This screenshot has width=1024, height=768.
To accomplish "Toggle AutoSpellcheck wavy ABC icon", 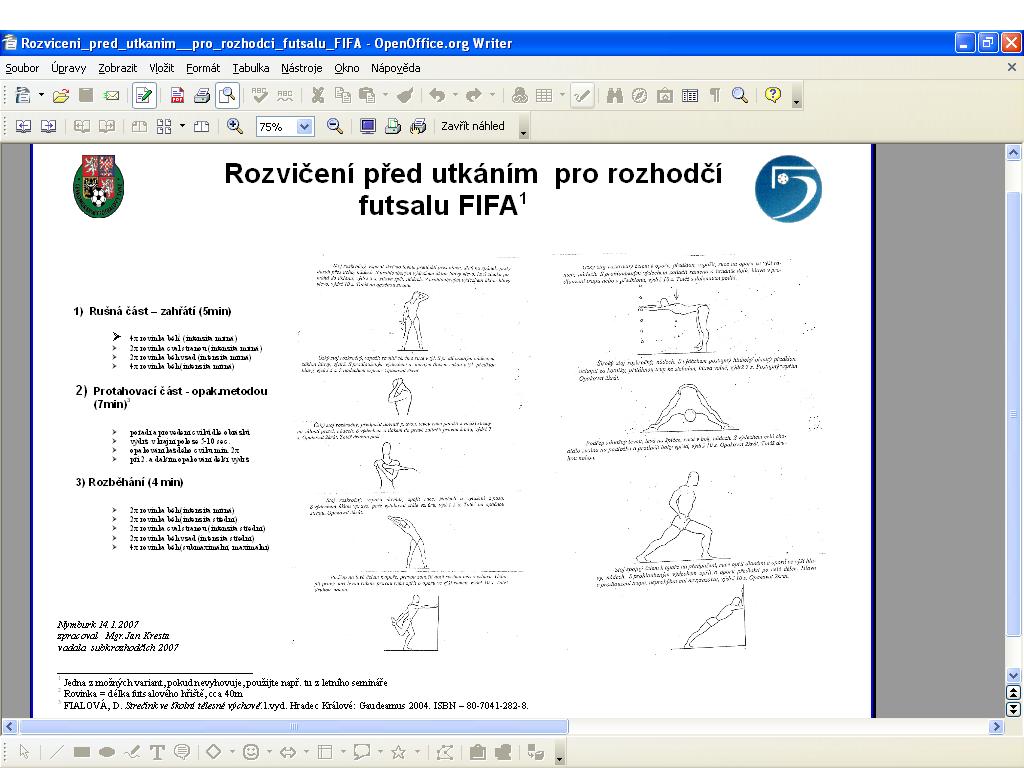I will [x=285, y=96].
